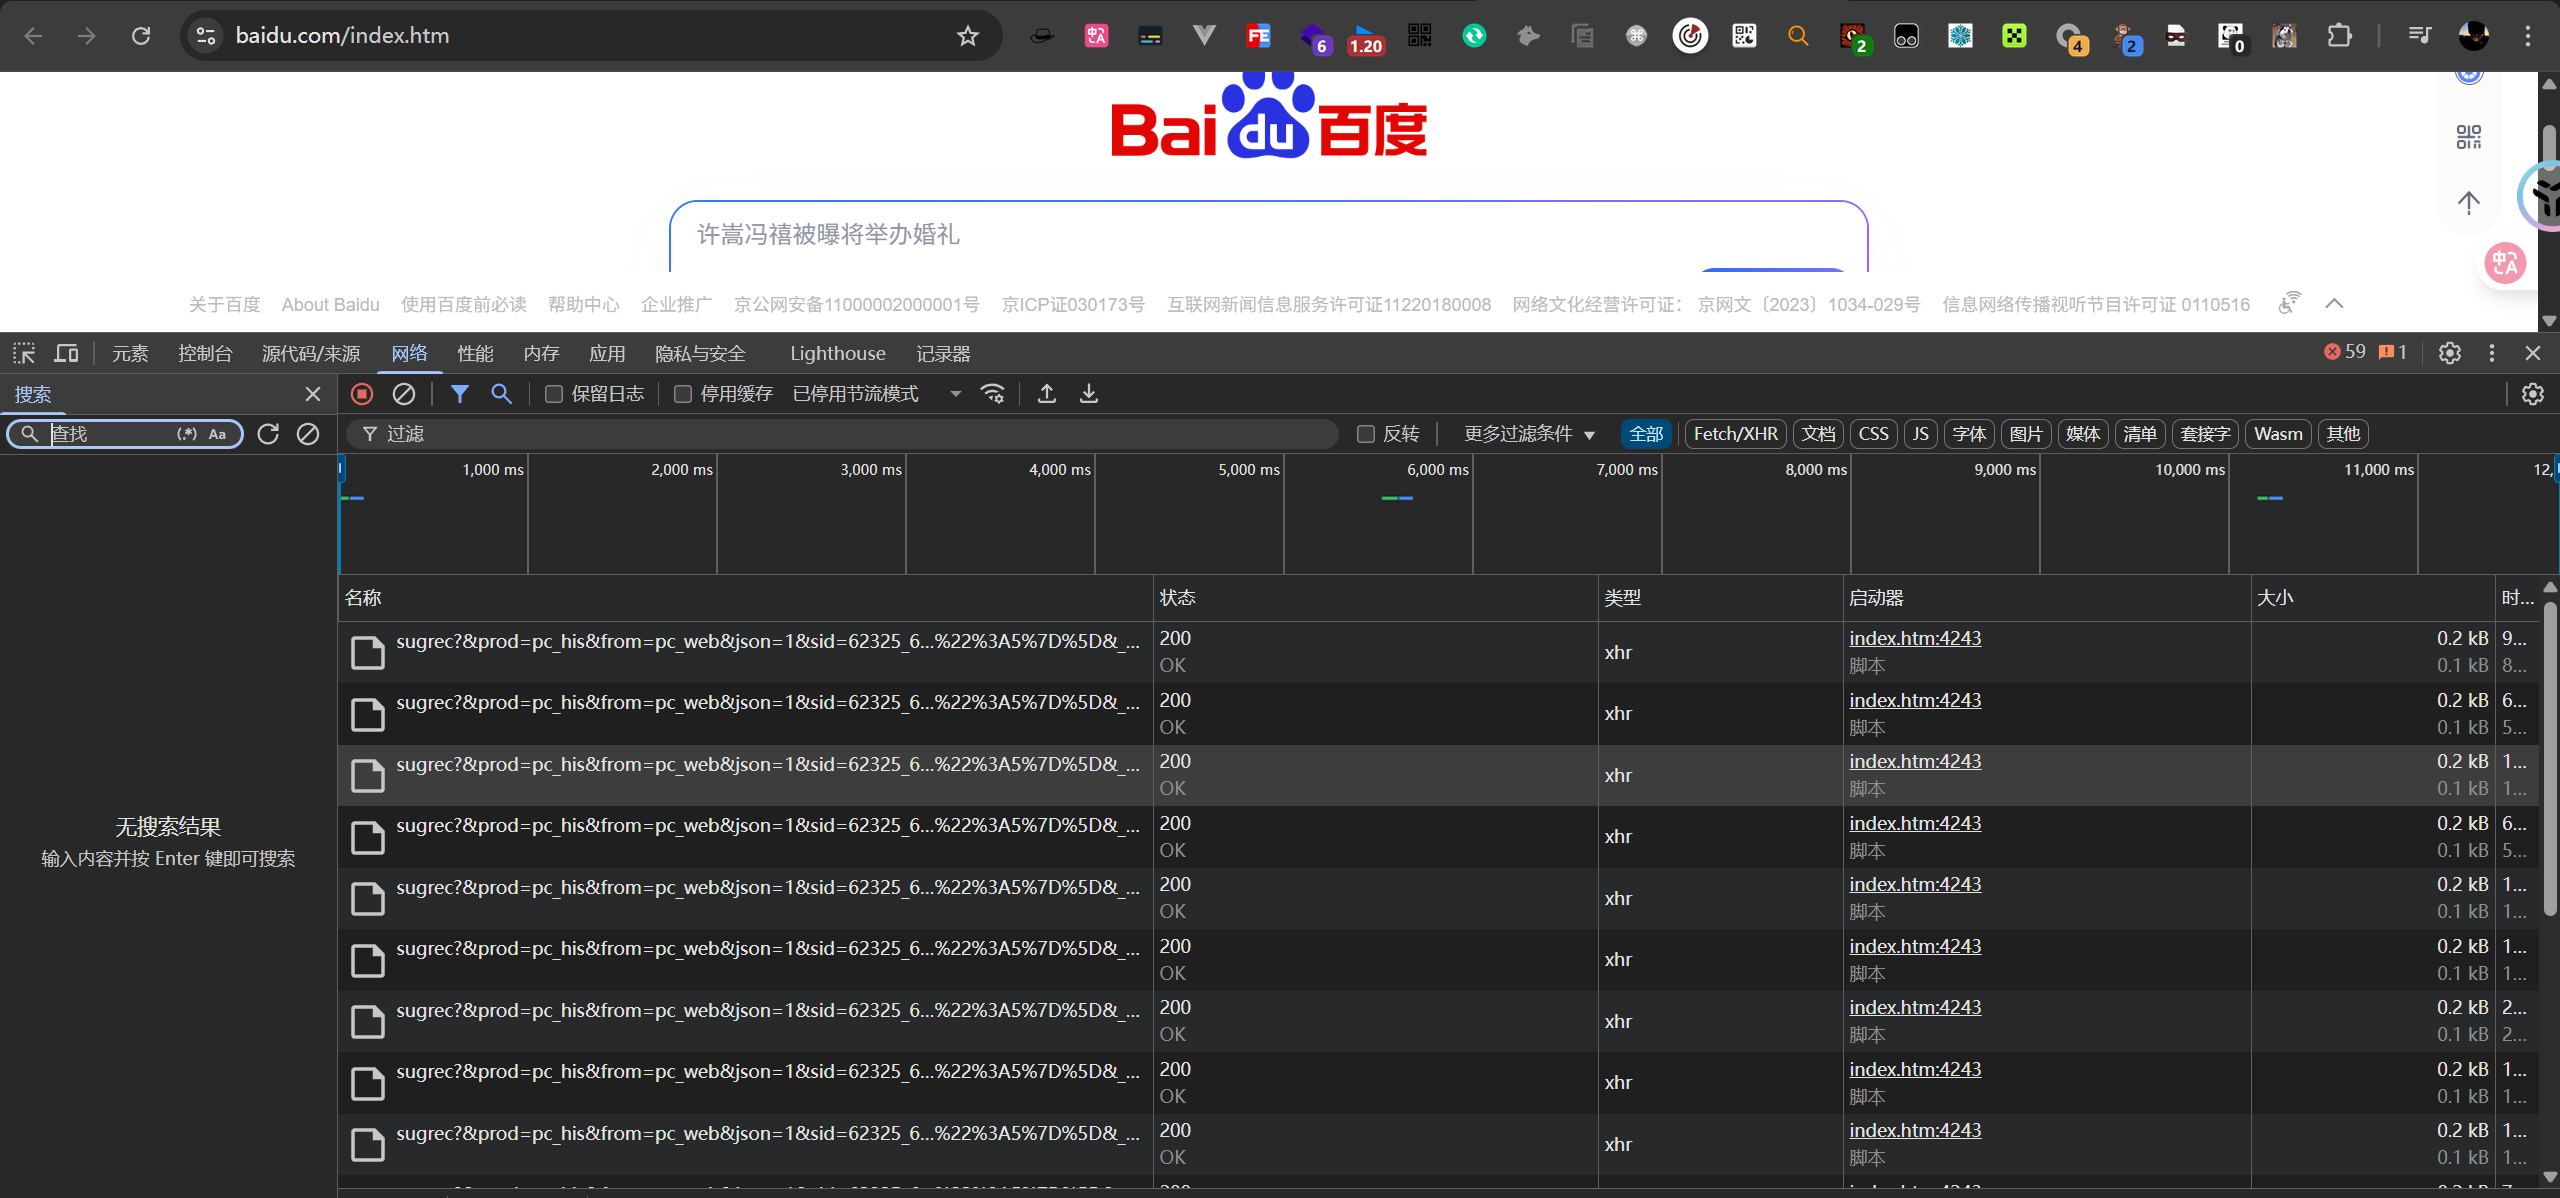Collapse the Baidu footer with the chevron up
Image resolution: width=2560 pixels, height=1198 pixels.
coord(2334,304)
